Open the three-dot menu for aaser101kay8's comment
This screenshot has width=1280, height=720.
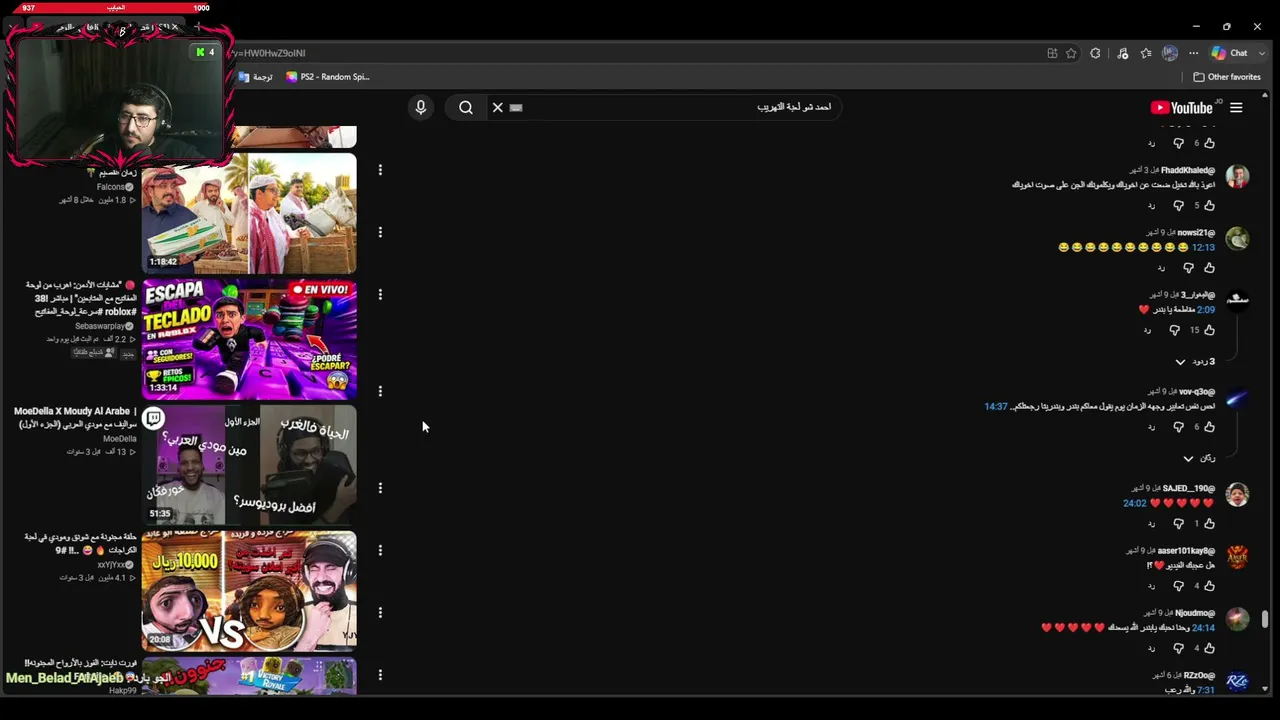(x=380, y=550)
